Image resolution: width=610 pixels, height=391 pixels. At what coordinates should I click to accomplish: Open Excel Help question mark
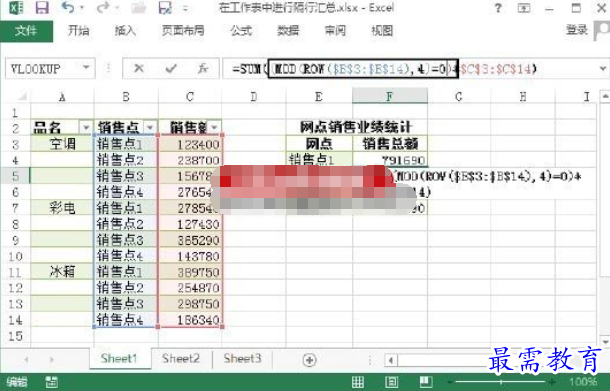498,8
